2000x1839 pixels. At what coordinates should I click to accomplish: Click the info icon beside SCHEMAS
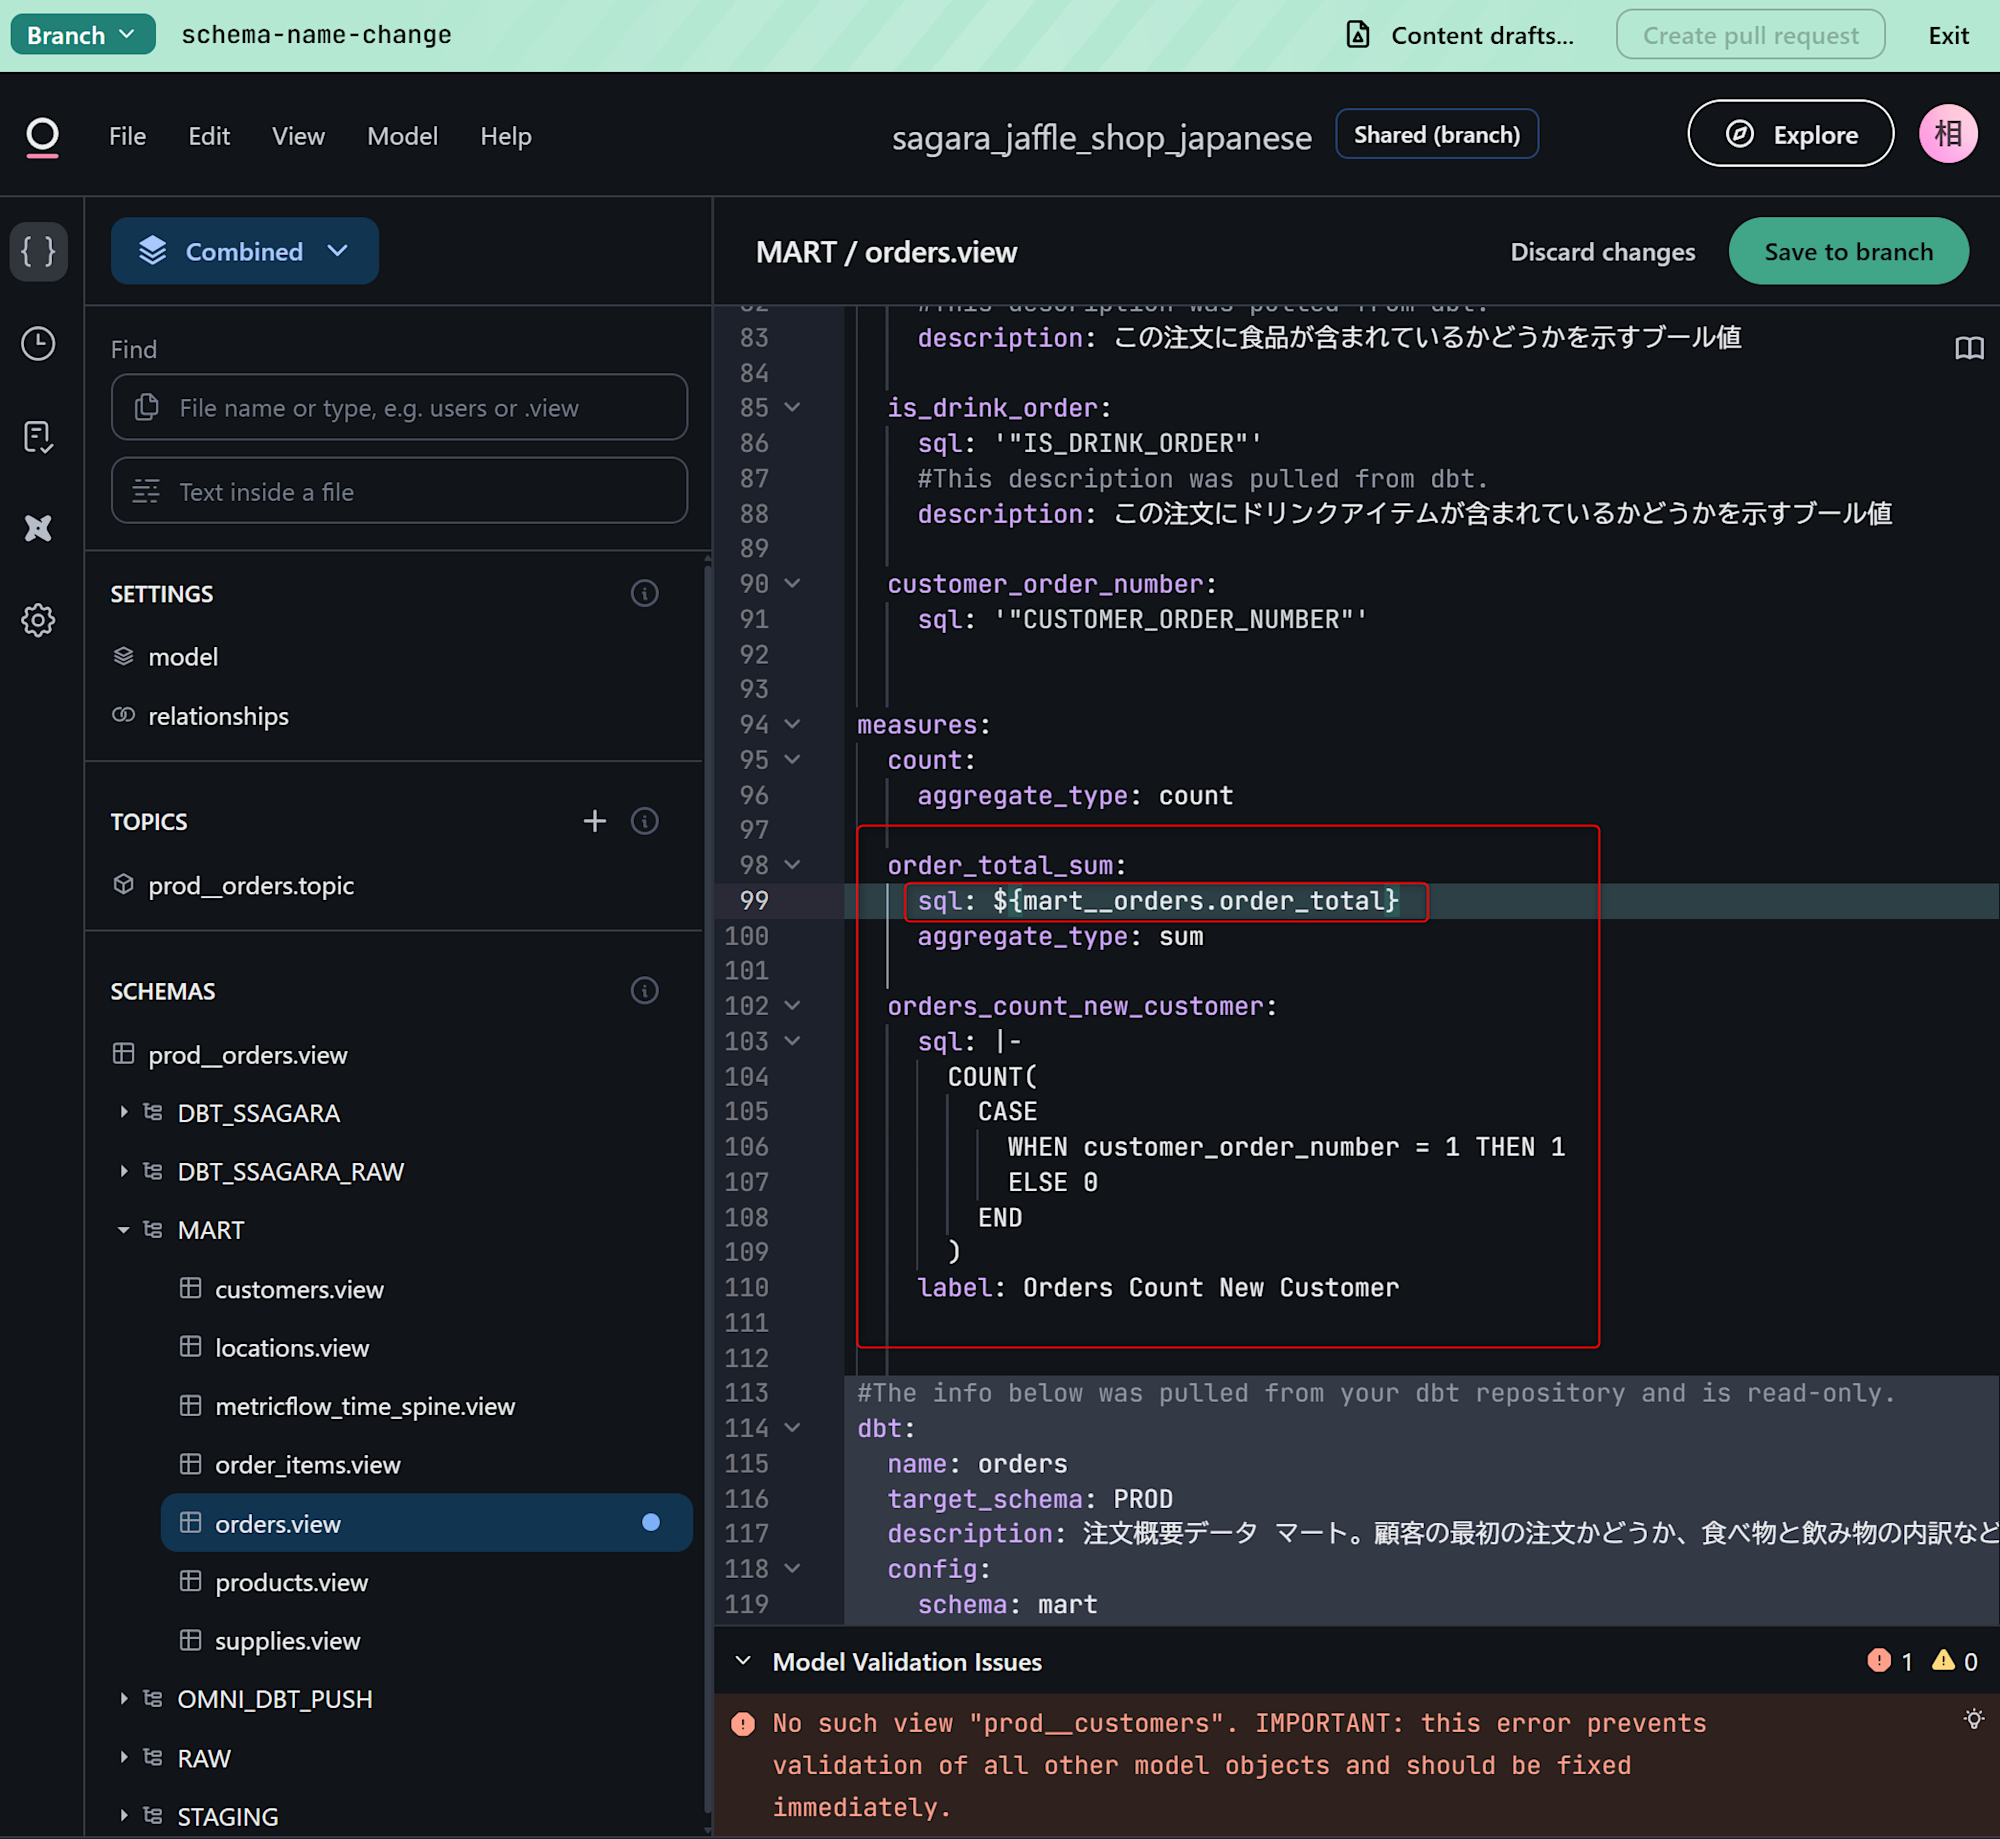pyautogui.click(x=644, y=991)
